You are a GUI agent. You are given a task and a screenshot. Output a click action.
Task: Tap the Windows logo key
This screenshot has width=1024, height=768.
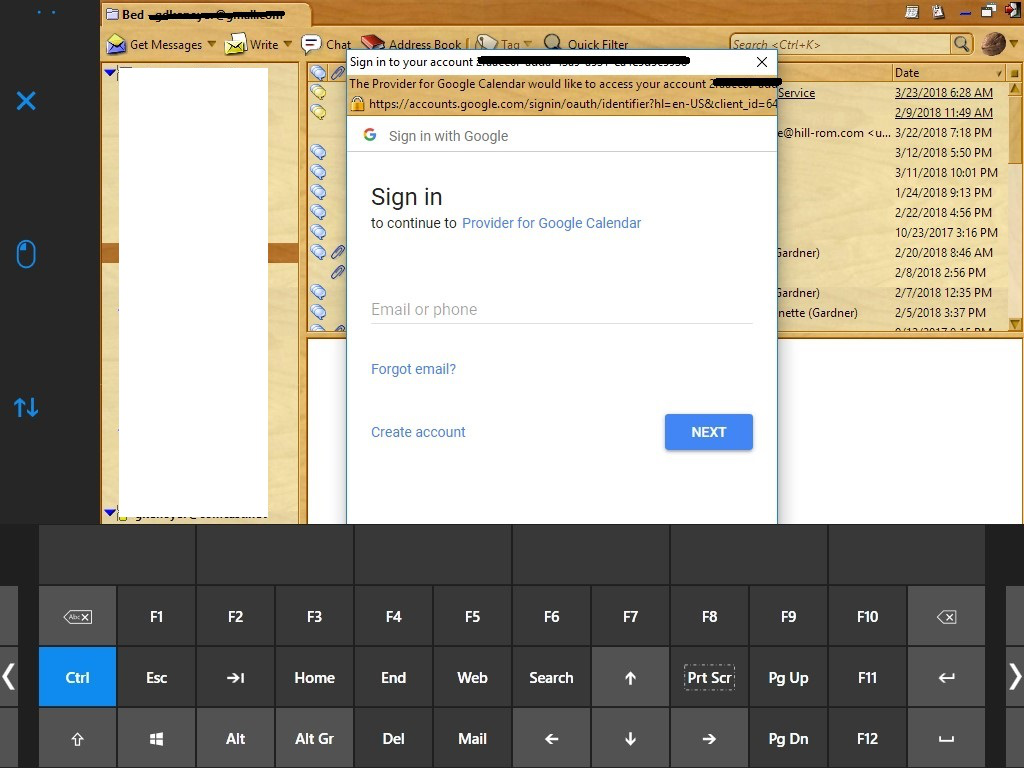pos(156,739)
